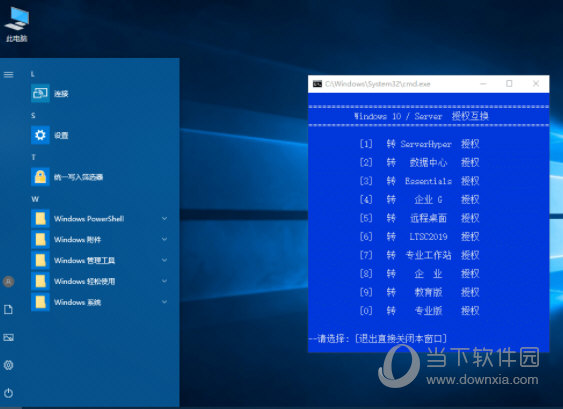Open the 连接 app tile icon
This screenshot has height=409, width=563.
[40, 93]
